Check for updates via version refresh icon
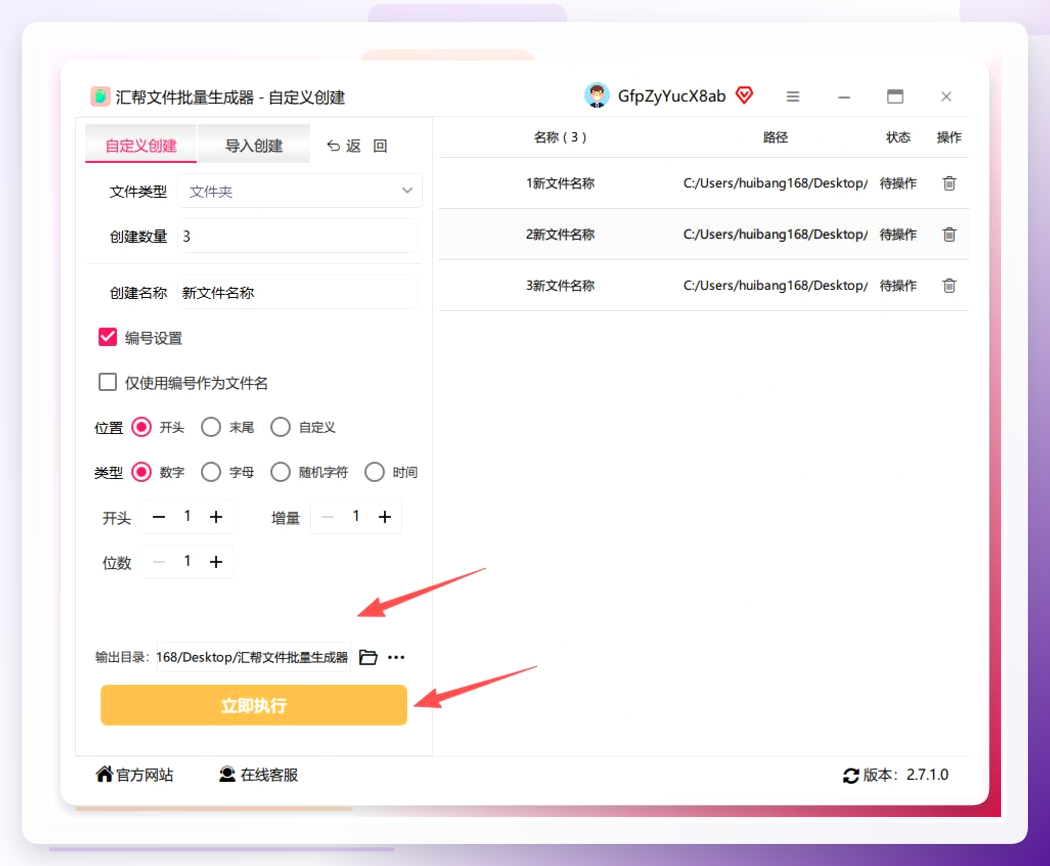The height and width of the screenshot is (866, 1050). click(850, 776)
